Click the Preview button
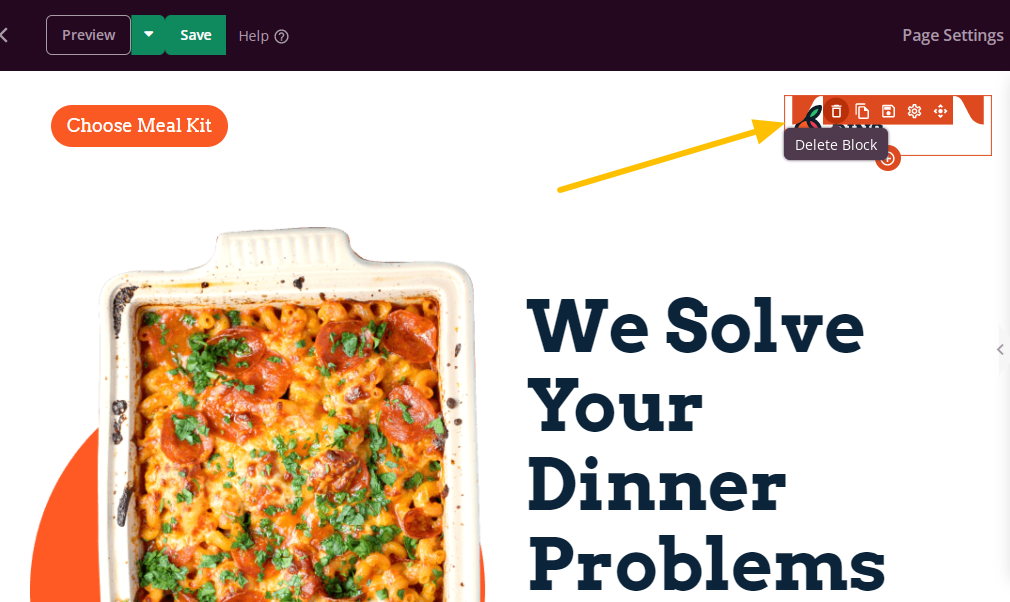Screen dimensions: 1010x602 tap(88, 35)
